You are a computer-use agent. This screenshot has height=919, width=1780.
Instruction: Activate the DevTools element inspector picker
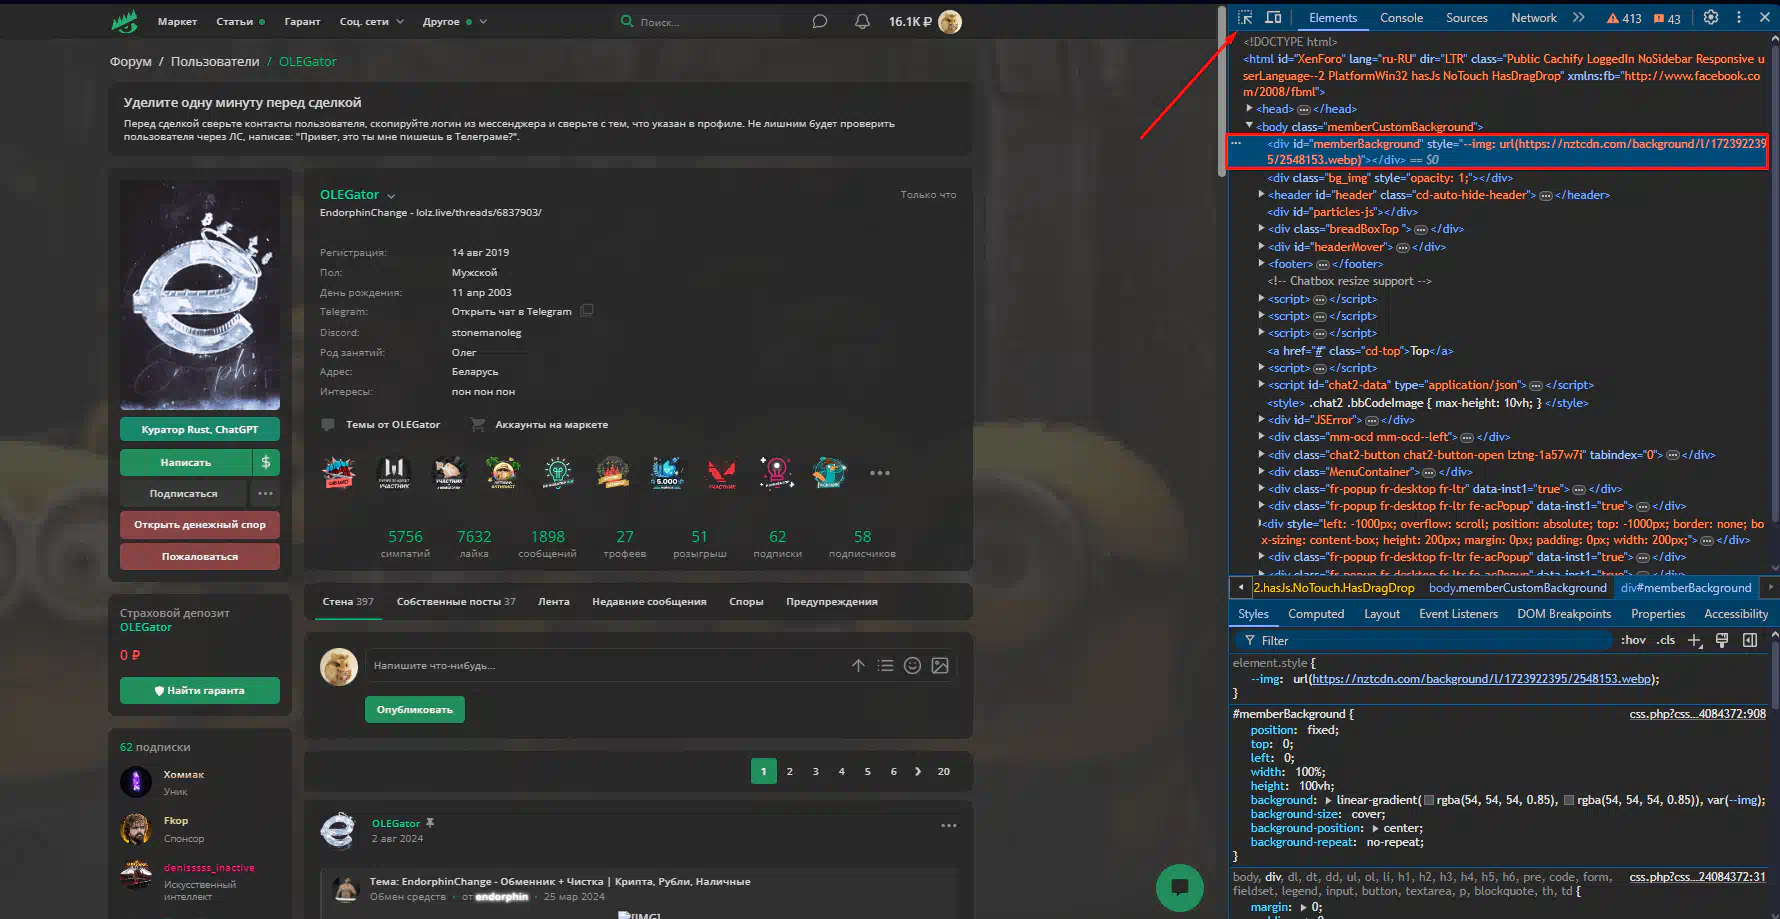(1245, 17)
